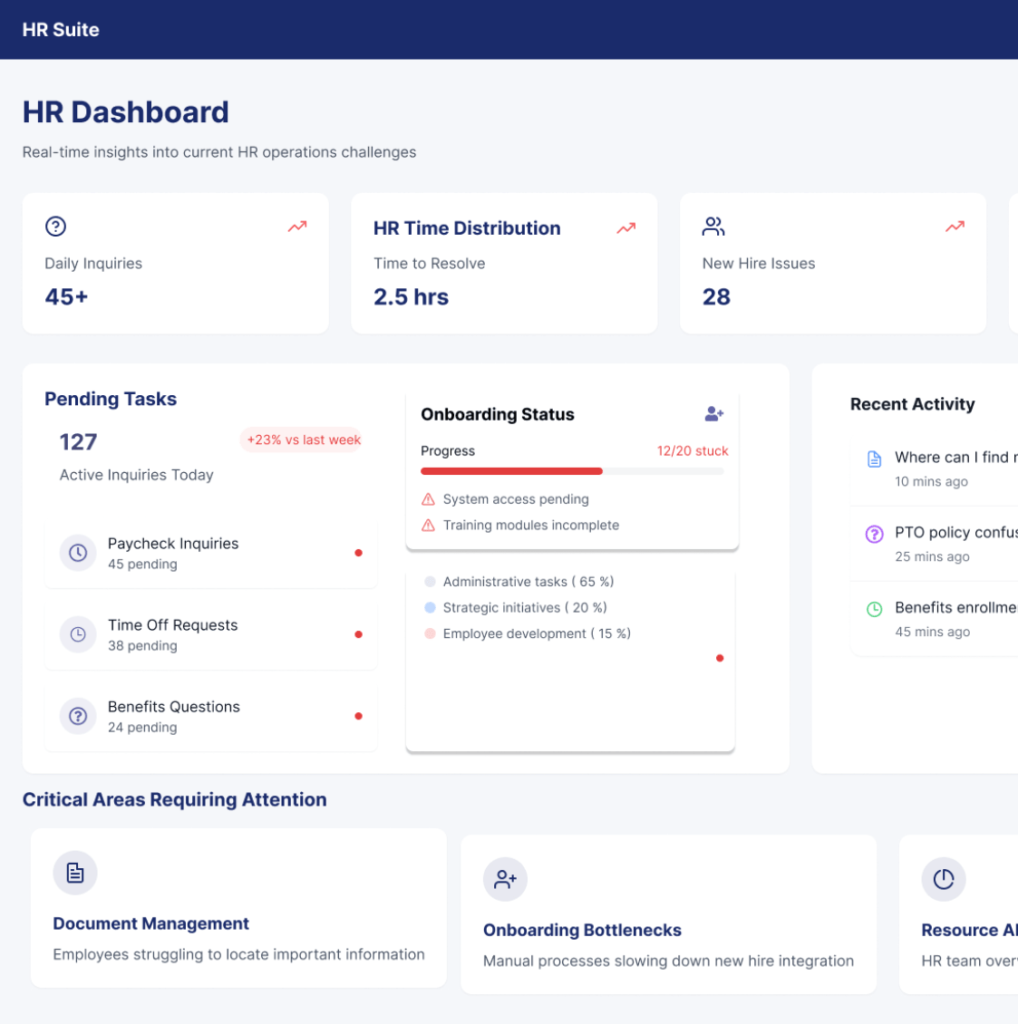Click the document icon on Document Management card
This screenshot has width=1018, height=1024.
(75, 872)
